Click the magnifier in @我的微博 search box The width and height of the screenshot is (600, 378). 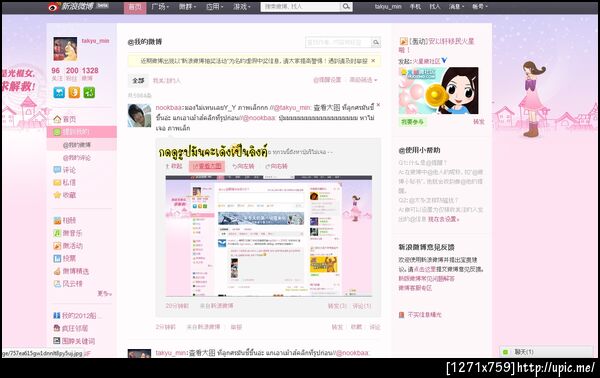tap(376, 42)
